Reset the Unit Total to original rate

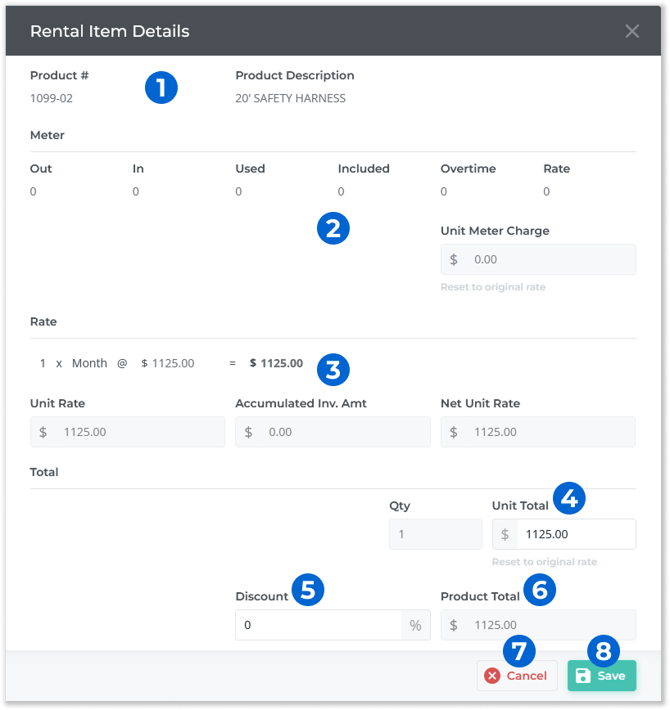tap(544, 562)
